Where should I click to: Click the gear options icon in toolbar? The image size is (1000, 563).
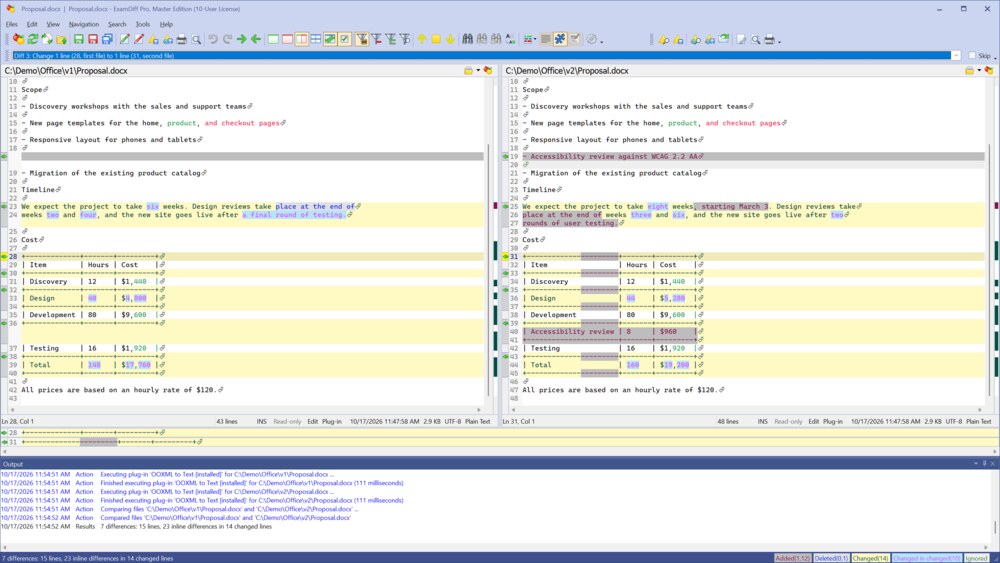point(592,40)
